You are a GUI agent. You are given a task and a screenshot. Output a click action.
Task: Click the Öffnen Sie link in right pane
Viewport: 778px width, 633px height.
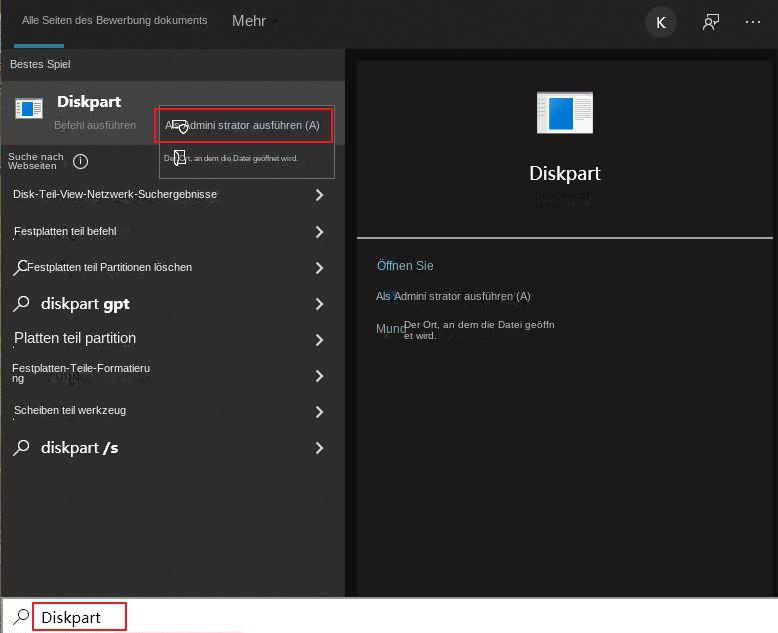coord(405,266)
